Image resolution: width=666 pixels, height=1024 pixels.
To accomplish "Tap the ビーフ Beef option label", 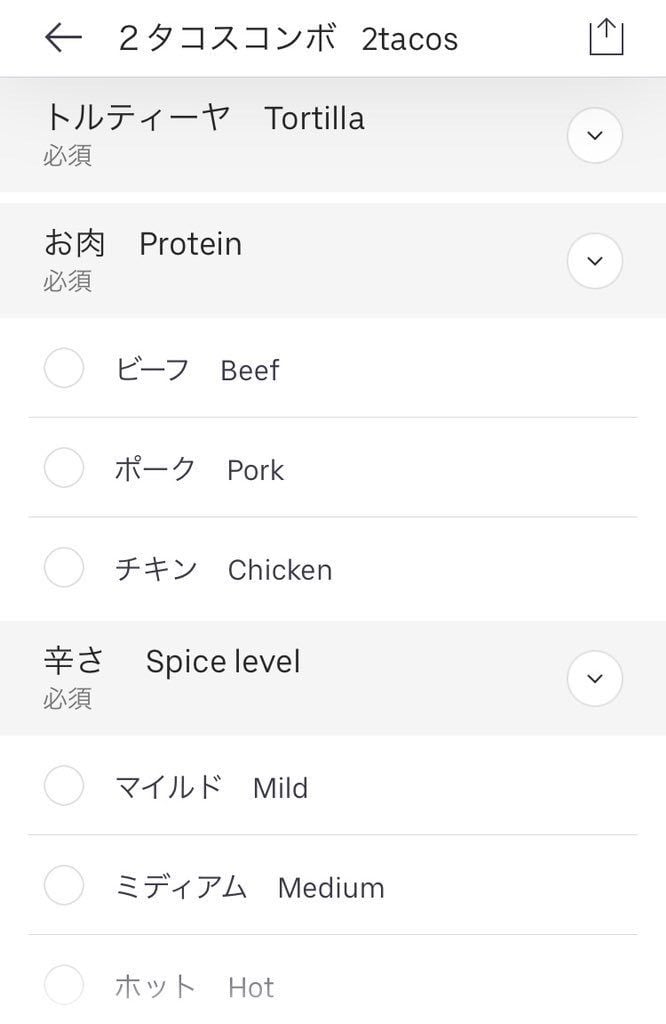I will 197,370.
